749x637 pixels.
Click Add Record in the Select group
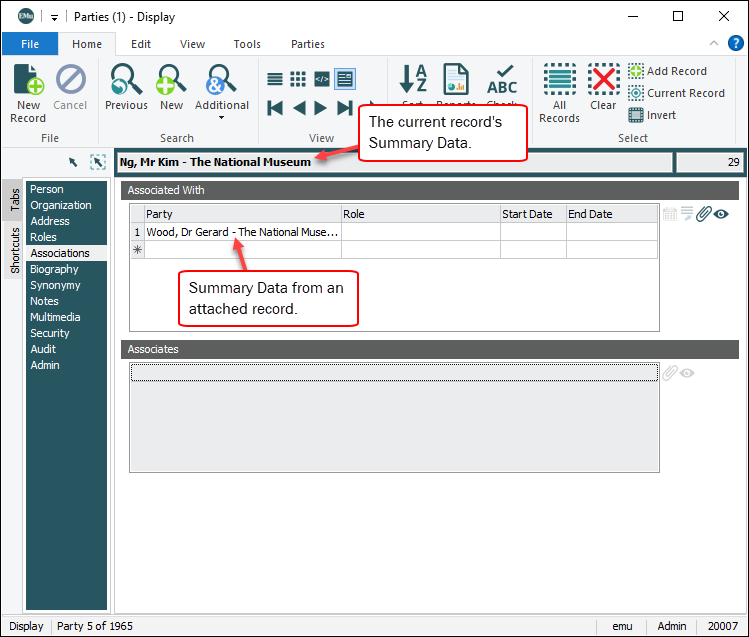pos(676,71)
